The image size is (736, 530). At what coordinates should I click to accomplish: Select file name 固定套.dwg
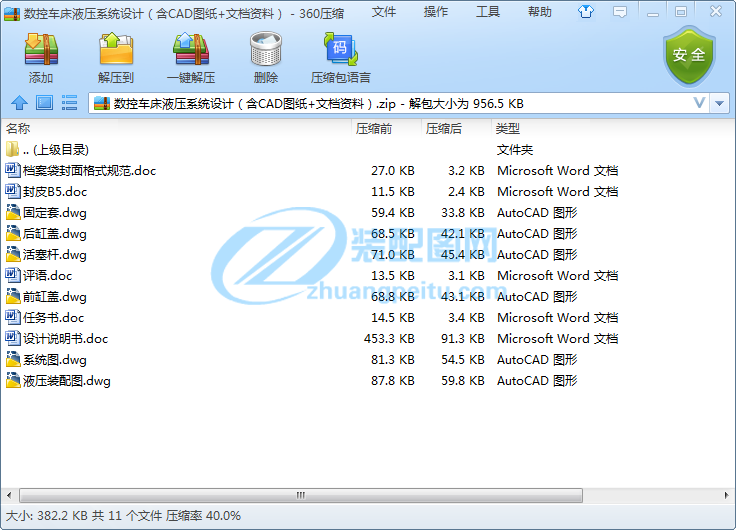pos(55,213)
